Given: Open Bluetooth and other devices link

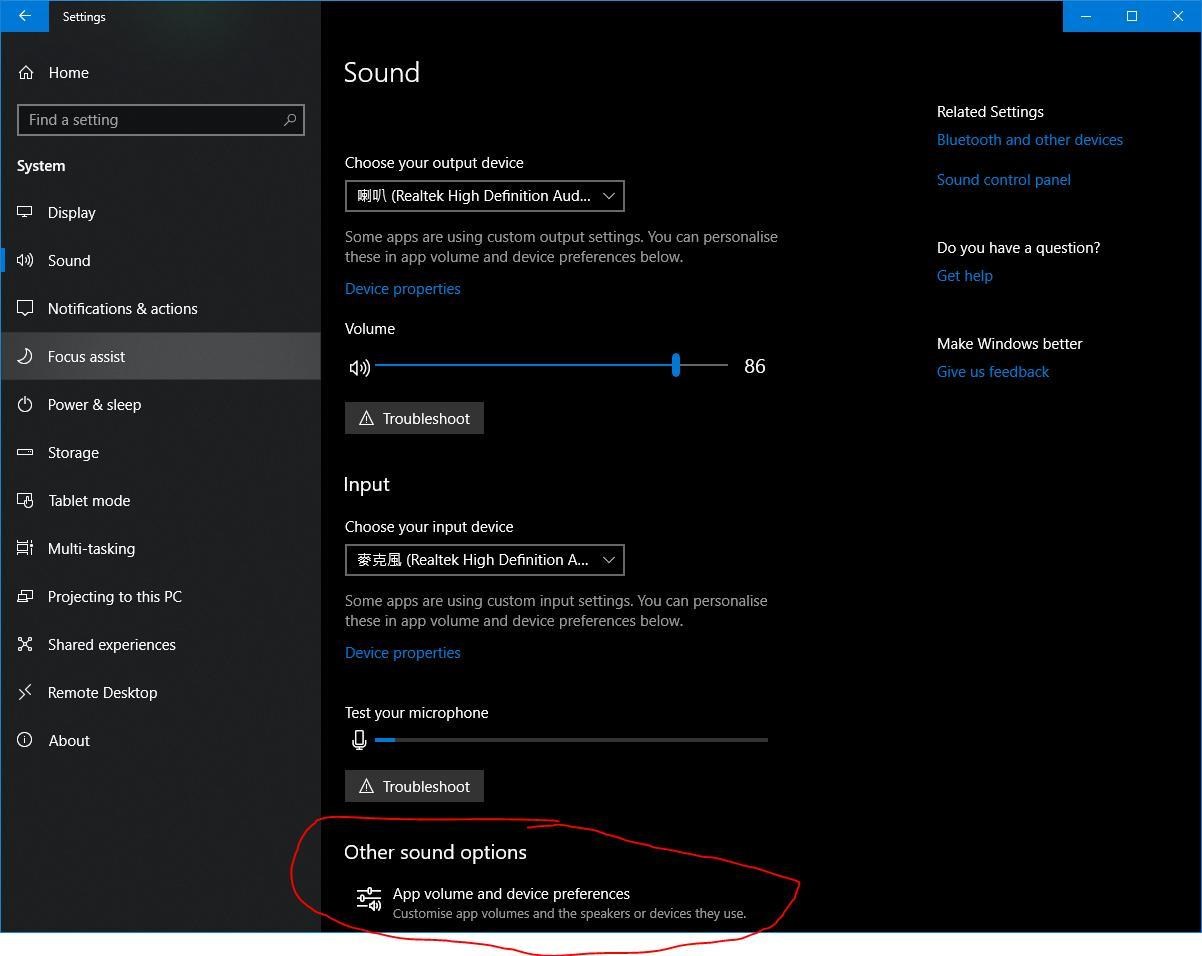Looking at the screenshot, I should click(x=1029, y=140).
